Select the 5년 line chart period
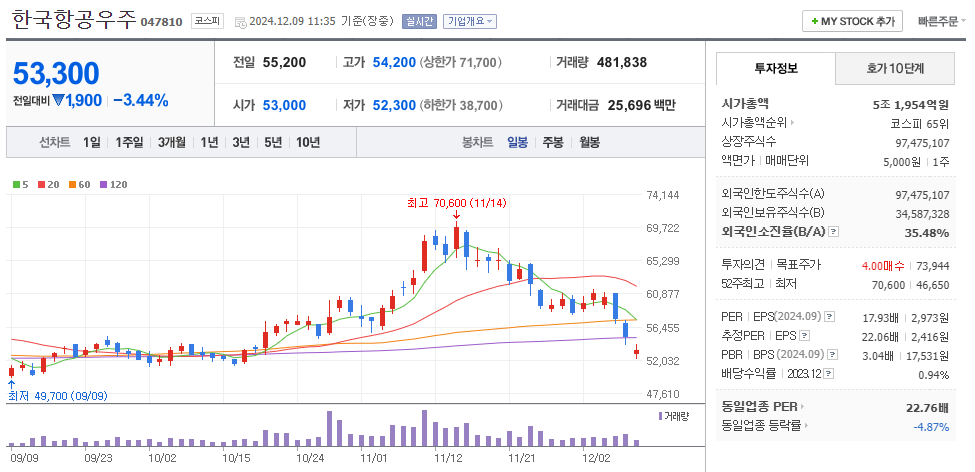This screenshot has width=975, height=472. [x=272, y=142]
